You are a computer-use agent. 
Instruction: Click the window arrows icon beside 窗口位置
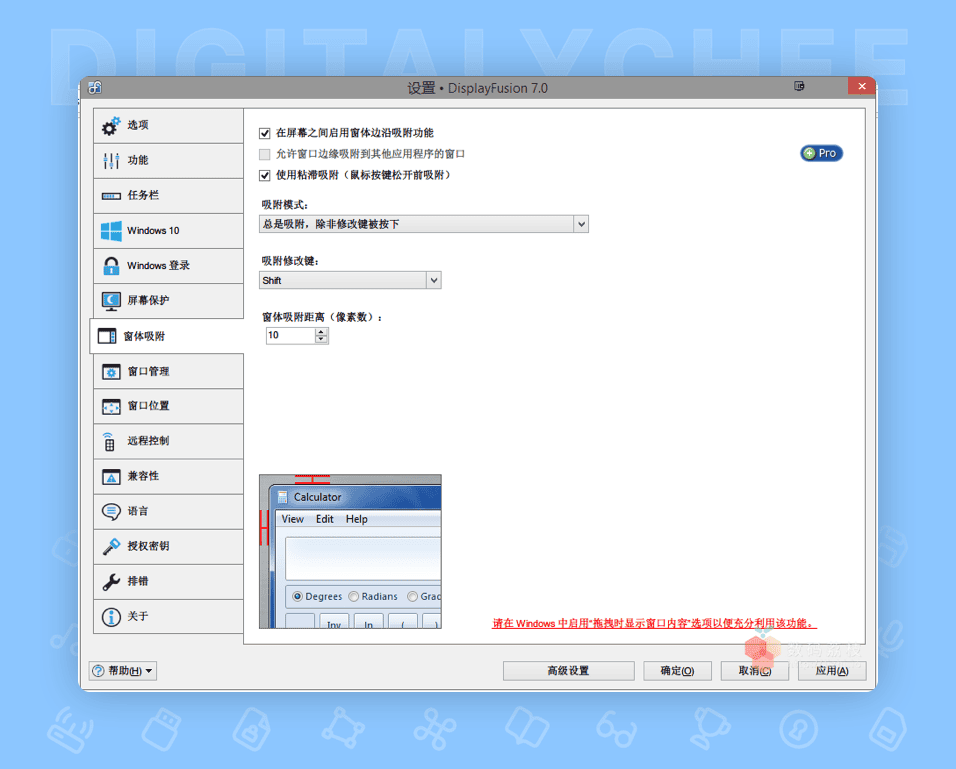(x=111, y=406)
